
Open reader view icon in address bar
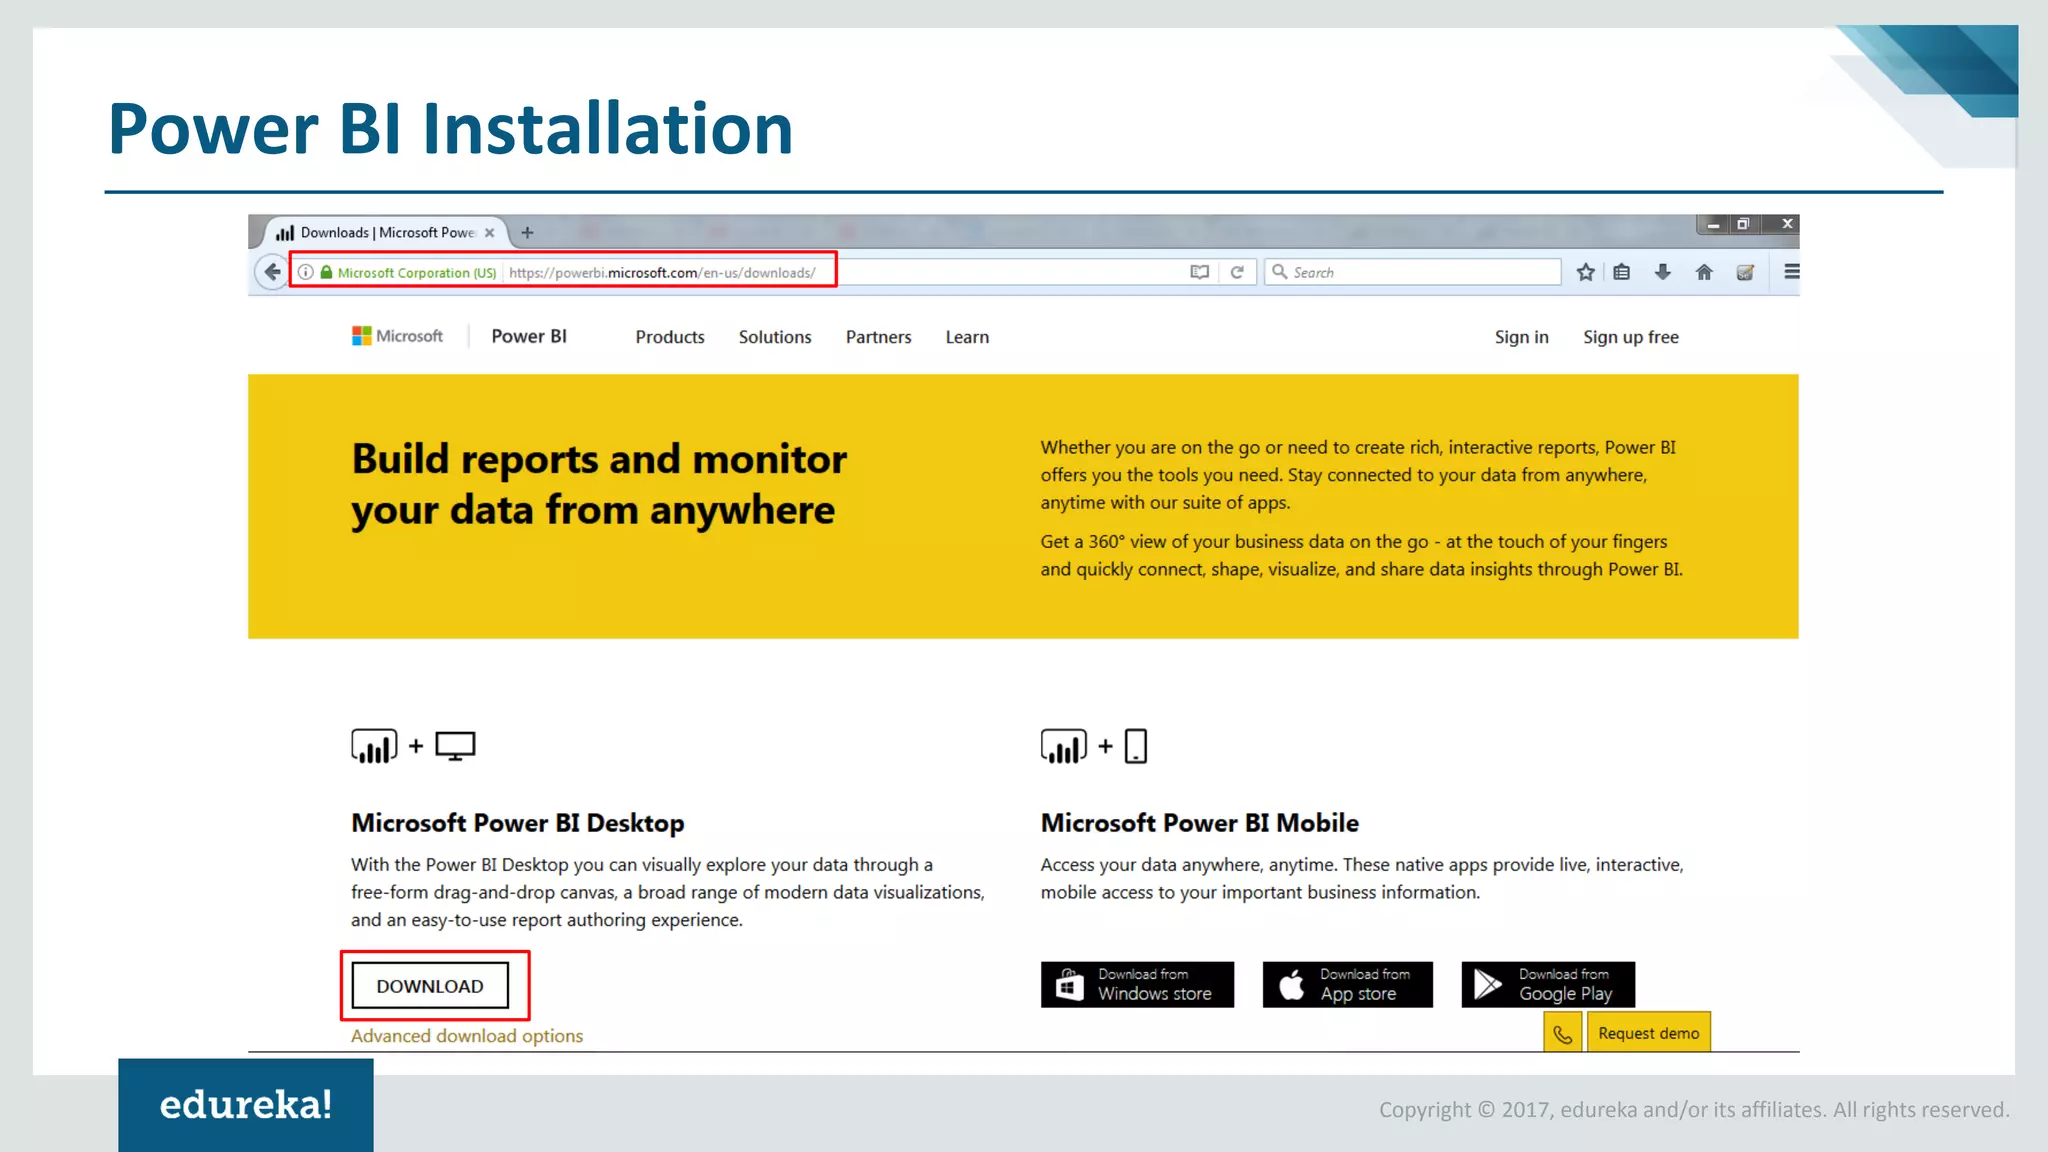point(1200,272)
